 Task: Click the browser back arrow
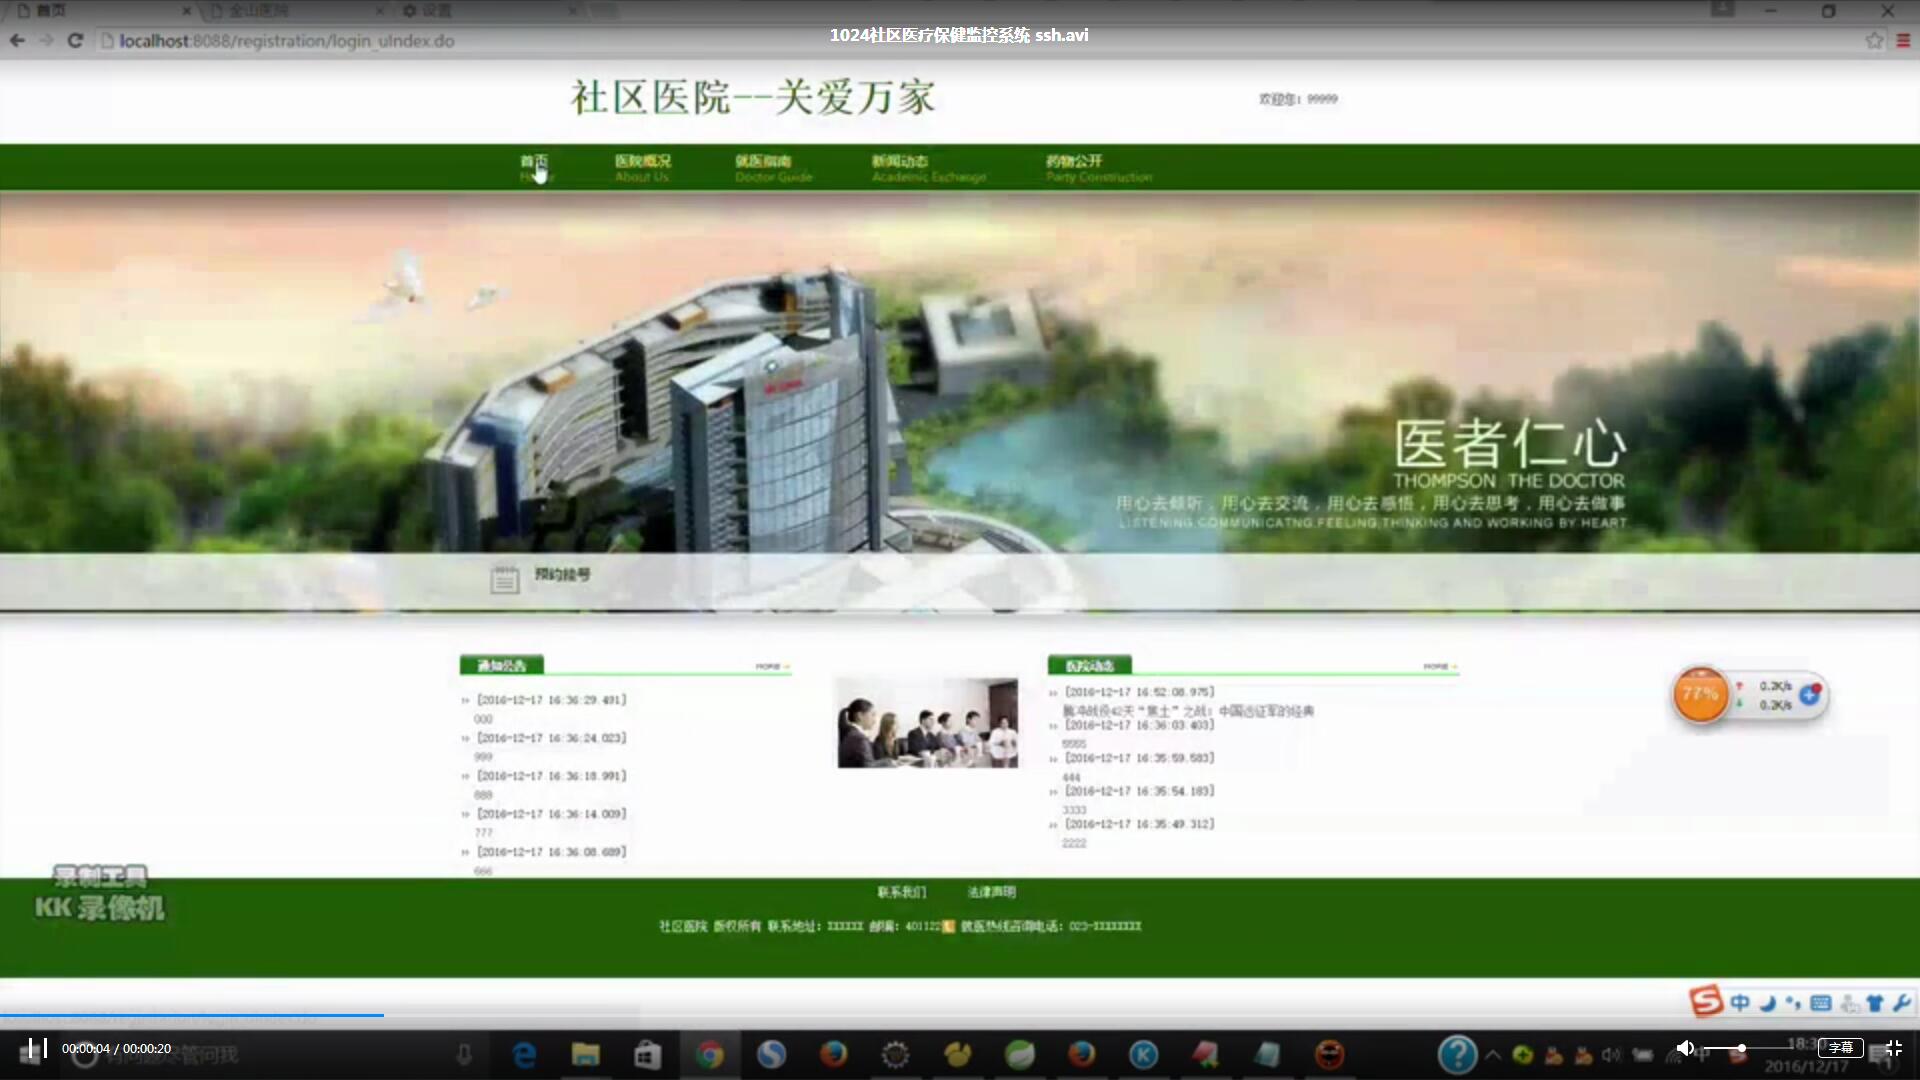pos(17,41)
